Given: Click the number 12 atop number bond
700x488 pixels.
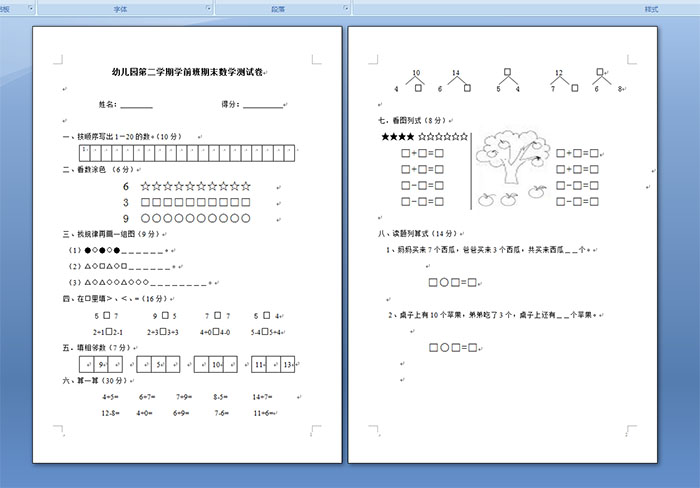Looking at the screenshot, I should tap(559, 72).
